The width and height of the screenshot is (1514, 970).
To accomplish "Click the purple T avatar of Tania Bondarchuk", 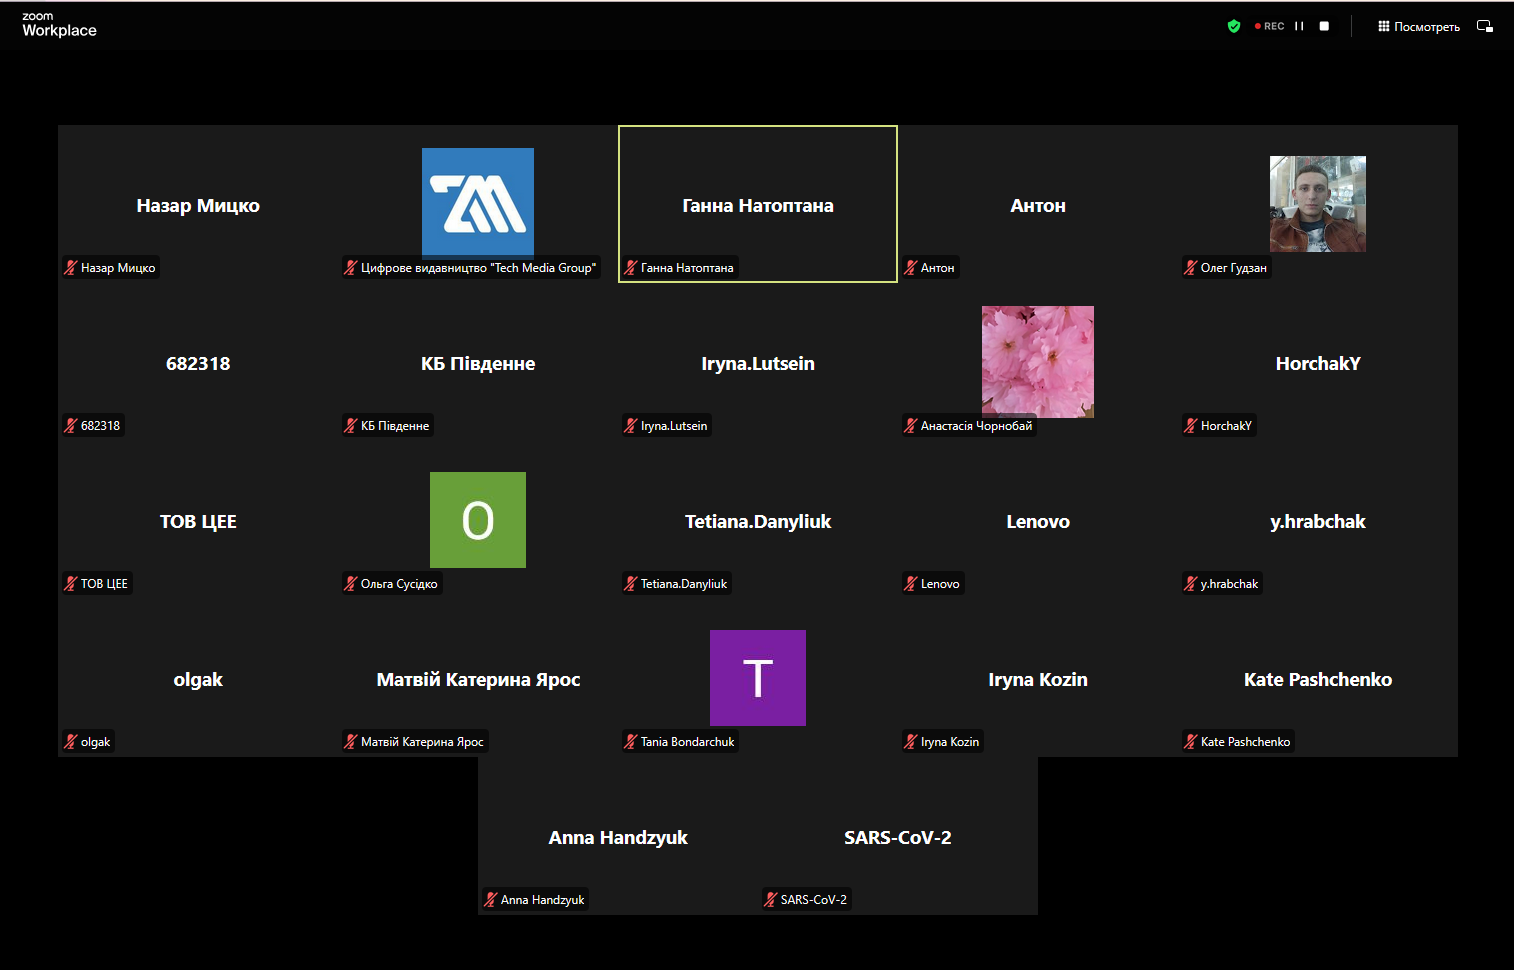I will pos(757,678).
